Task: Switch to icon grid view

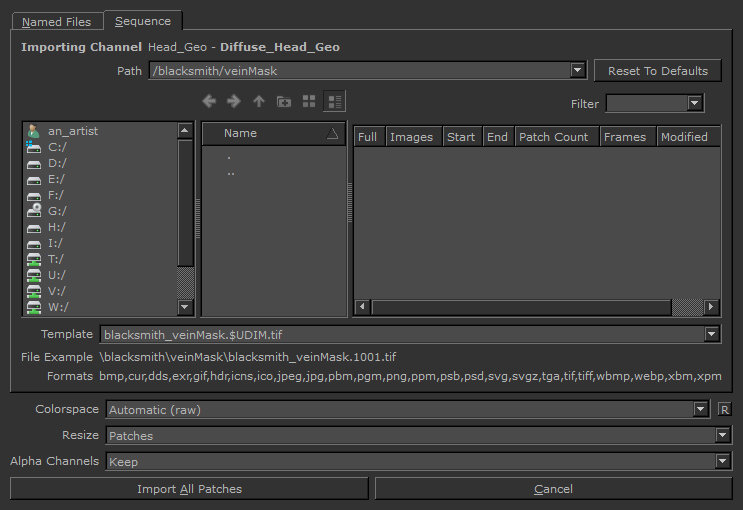Action: click(x=309, y=101)
